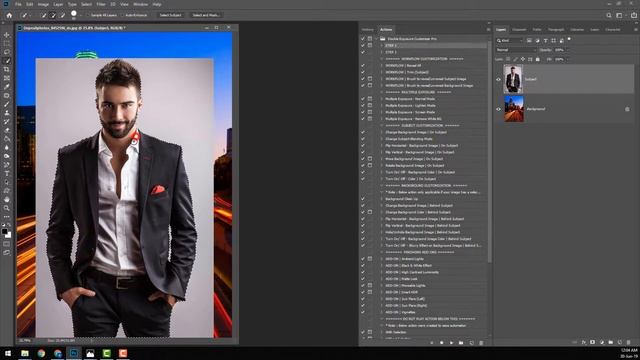This screenshot has width=640, height=360.
Task: Expand ADD-ON Ambient Lights action
Action: pos(382,259)
